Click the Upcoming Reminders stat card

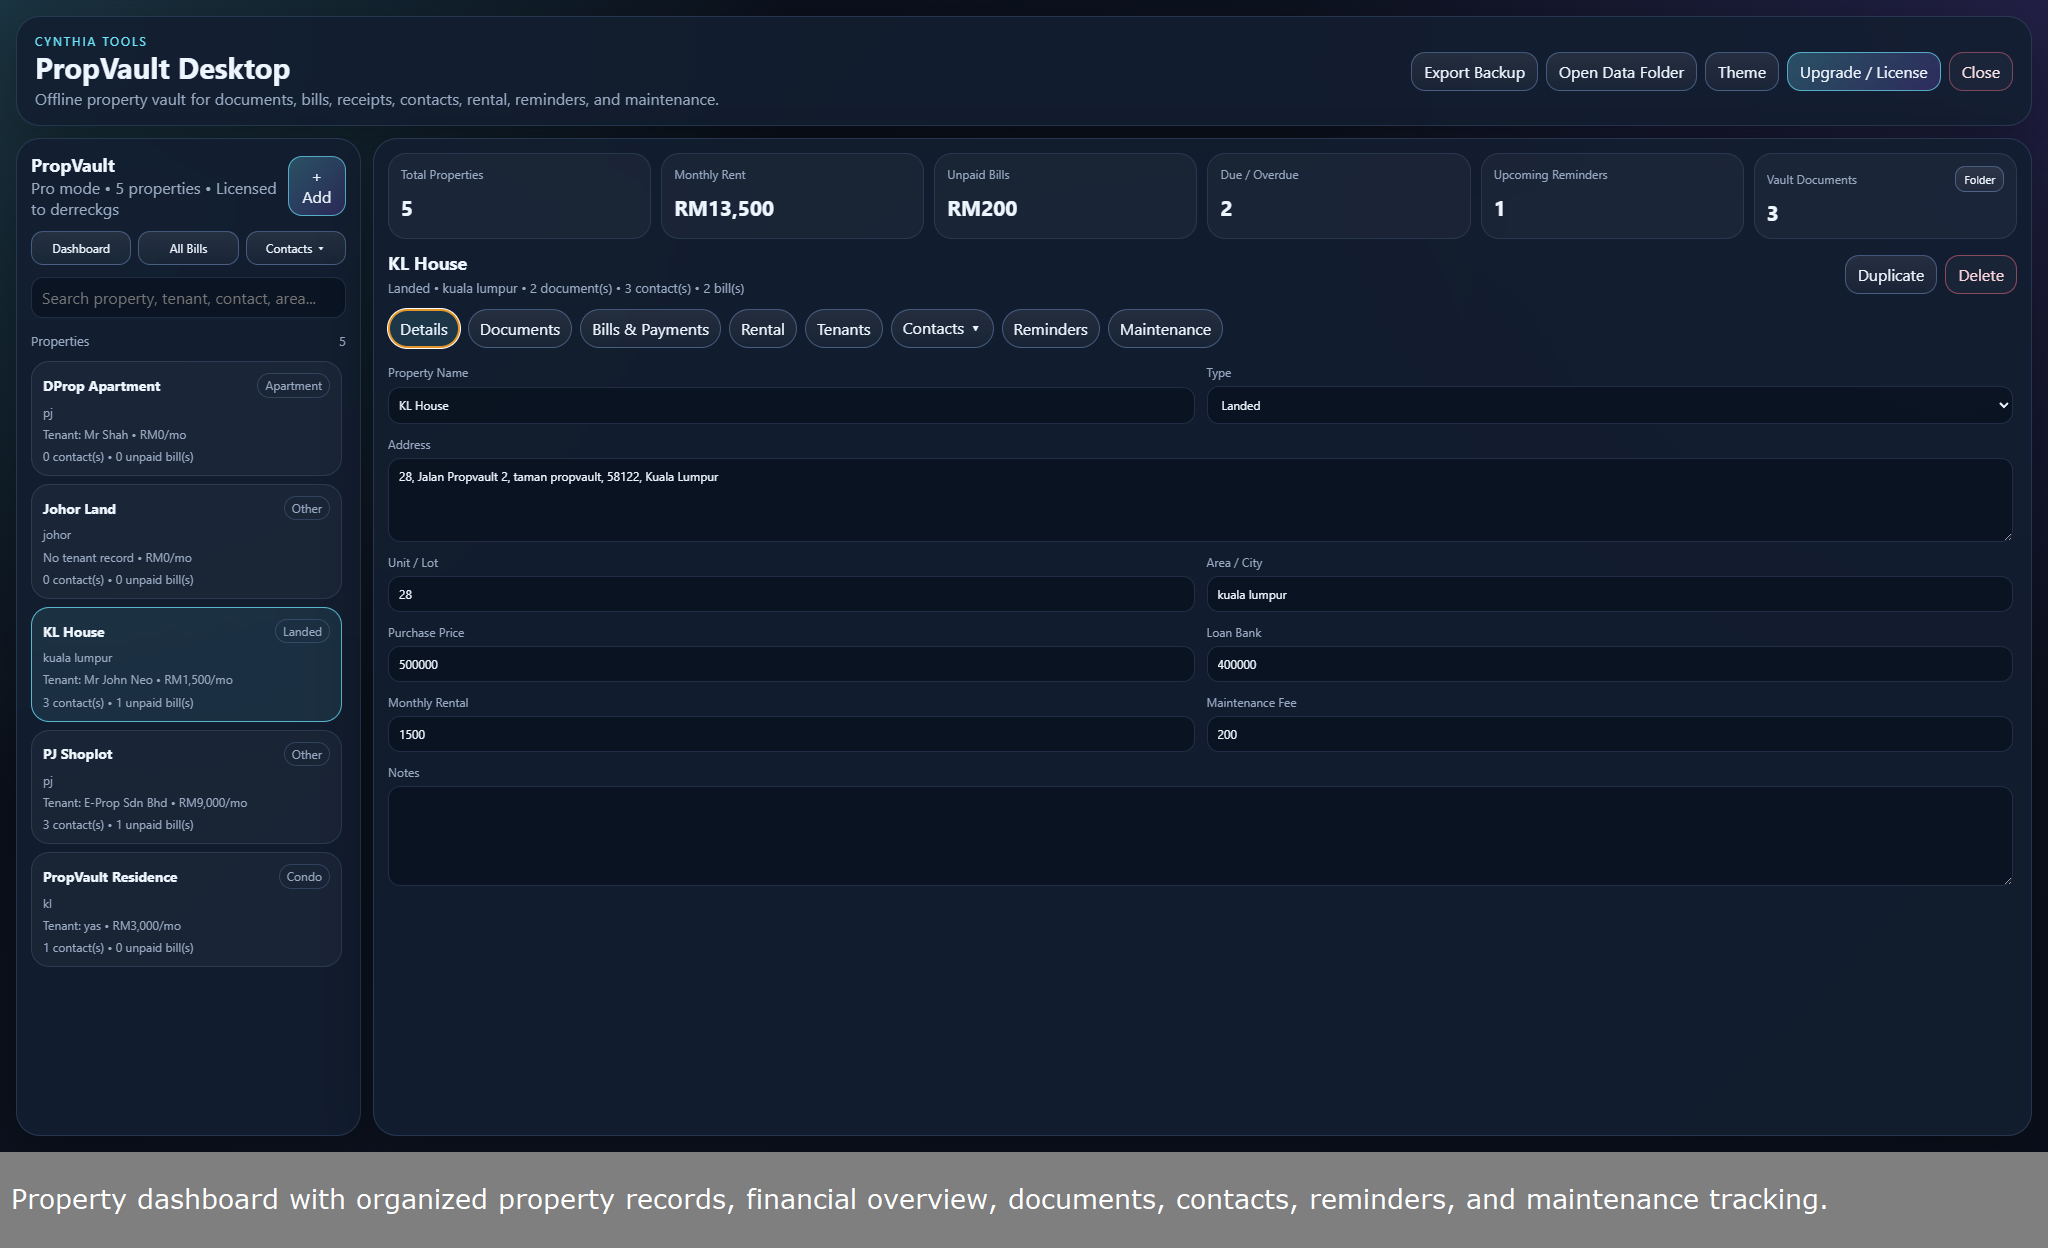(1612, 196)
